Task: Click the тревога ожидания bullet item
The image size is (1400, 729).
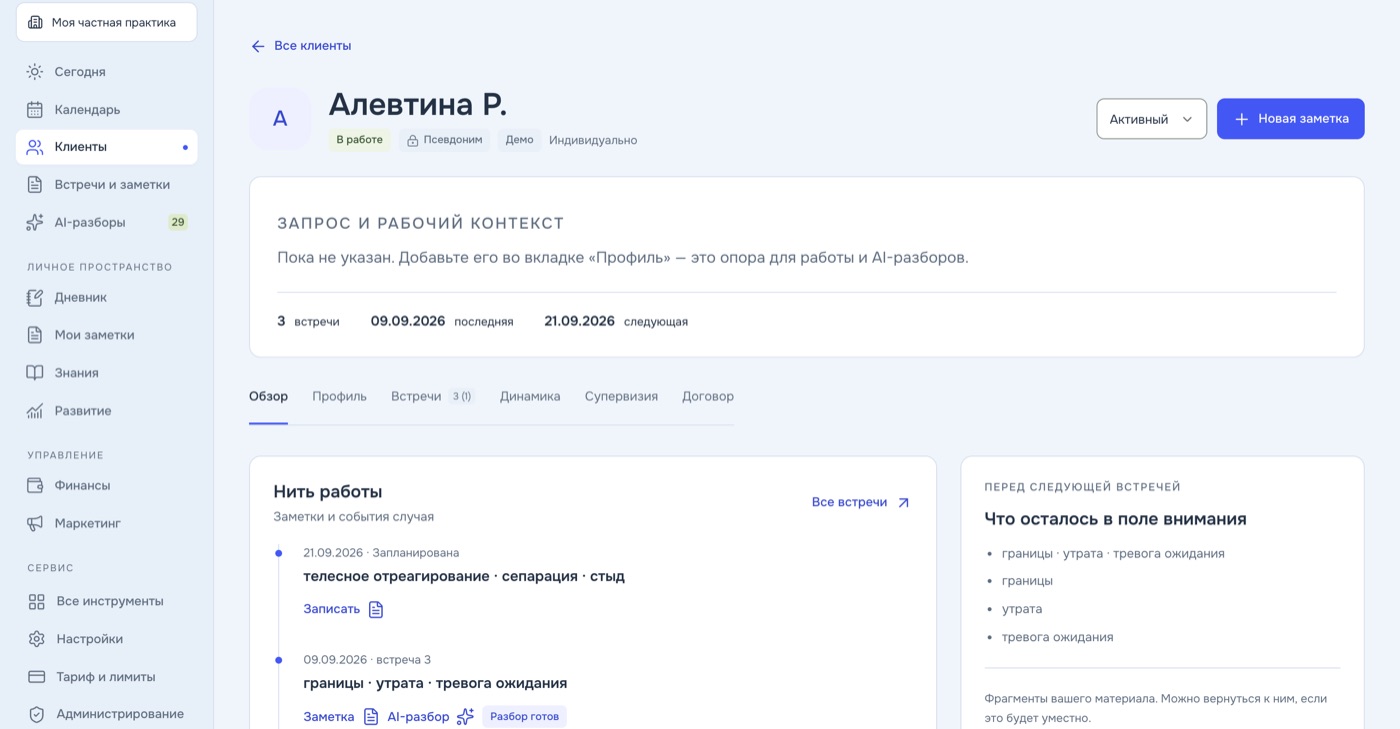Action: (x=1057, y=637)
